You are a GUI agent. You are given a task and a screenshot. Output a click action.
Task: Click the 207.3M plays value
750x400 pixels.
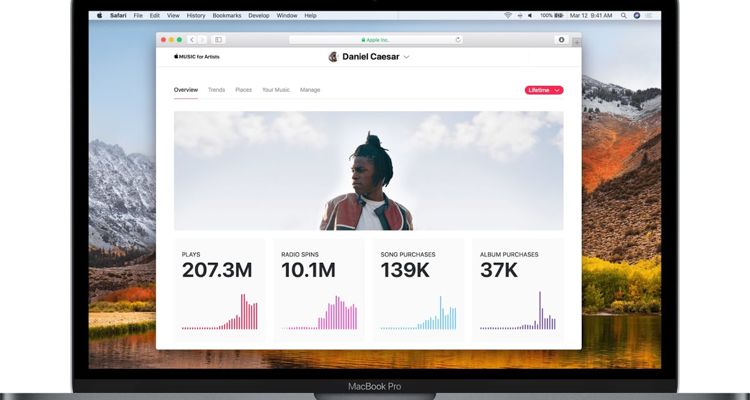tap(217, 270)
